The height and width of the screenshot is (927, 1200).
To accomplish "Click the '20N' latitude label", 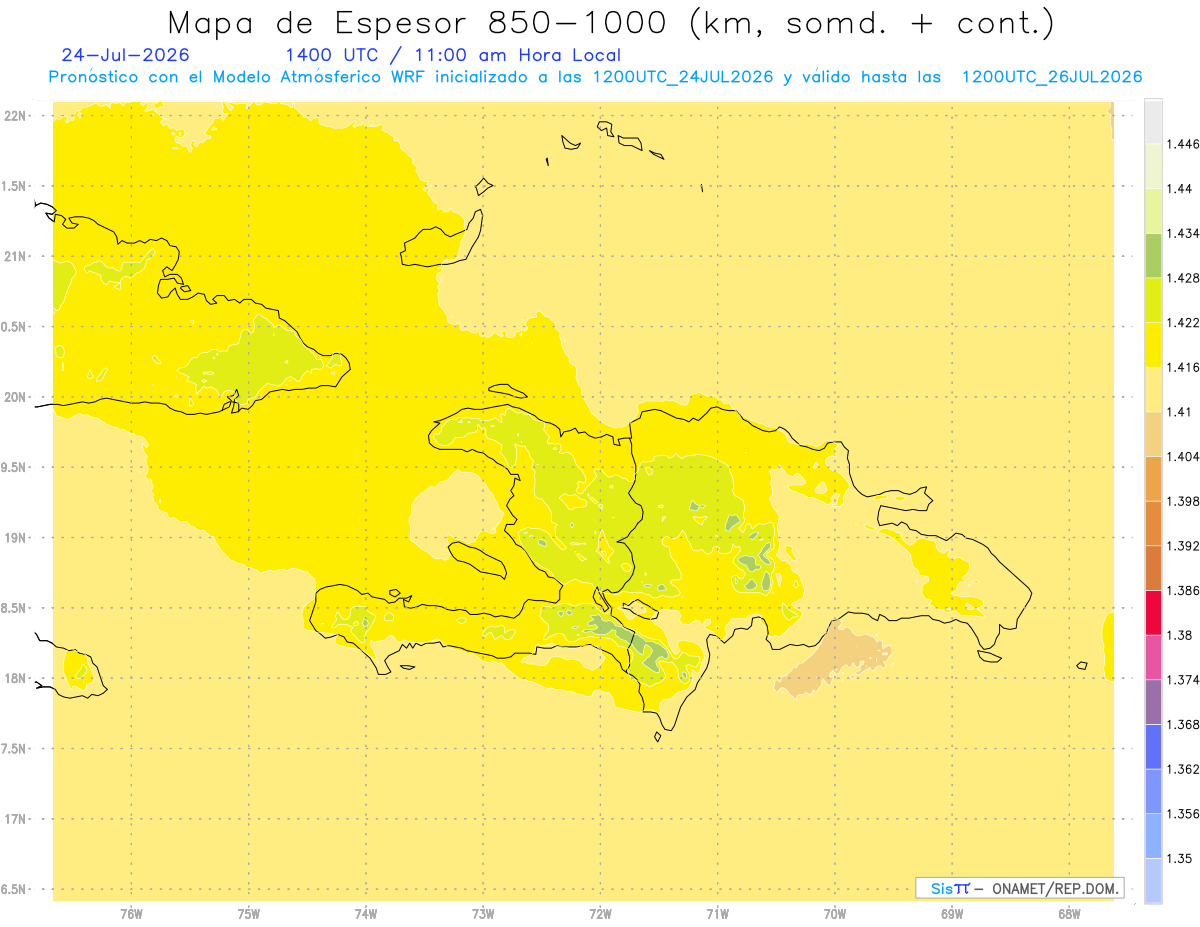I will point(16,397).
